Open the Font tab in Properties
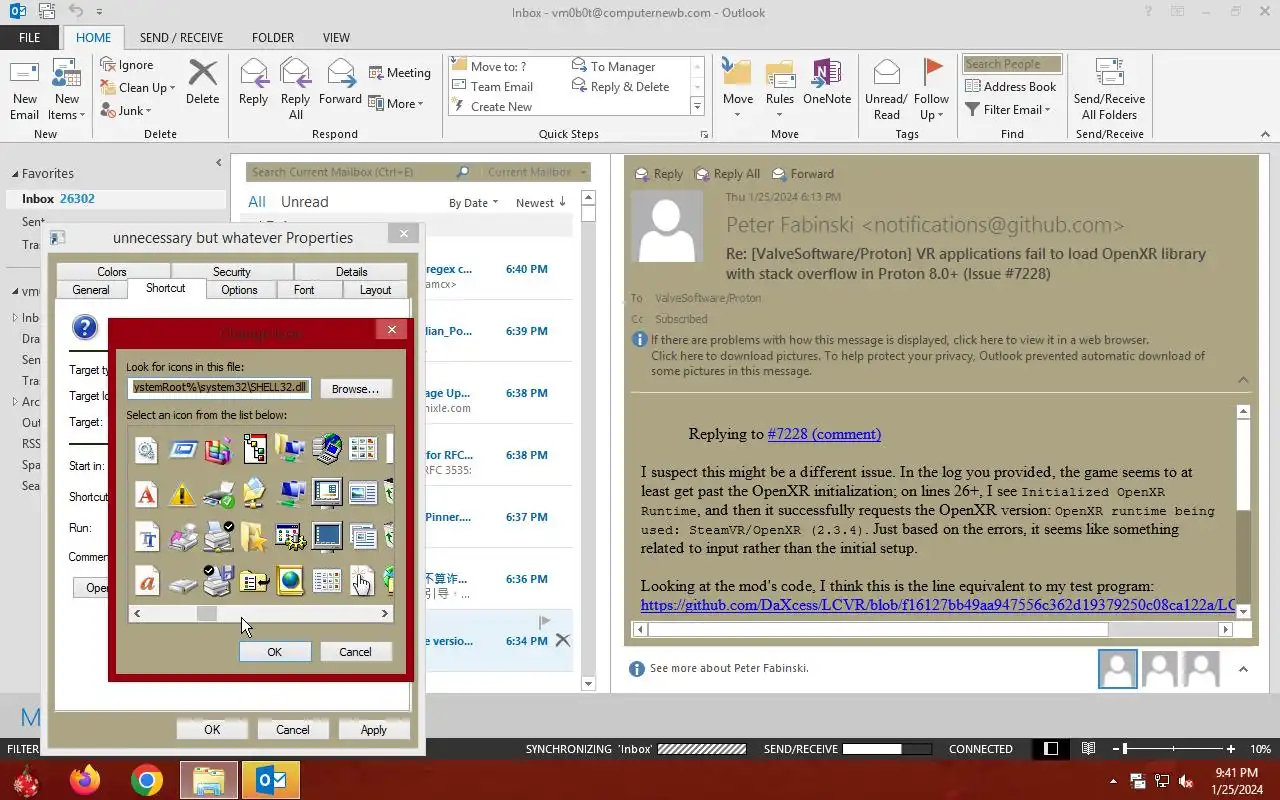This screenshot has width=1280, height=800. 304,289
